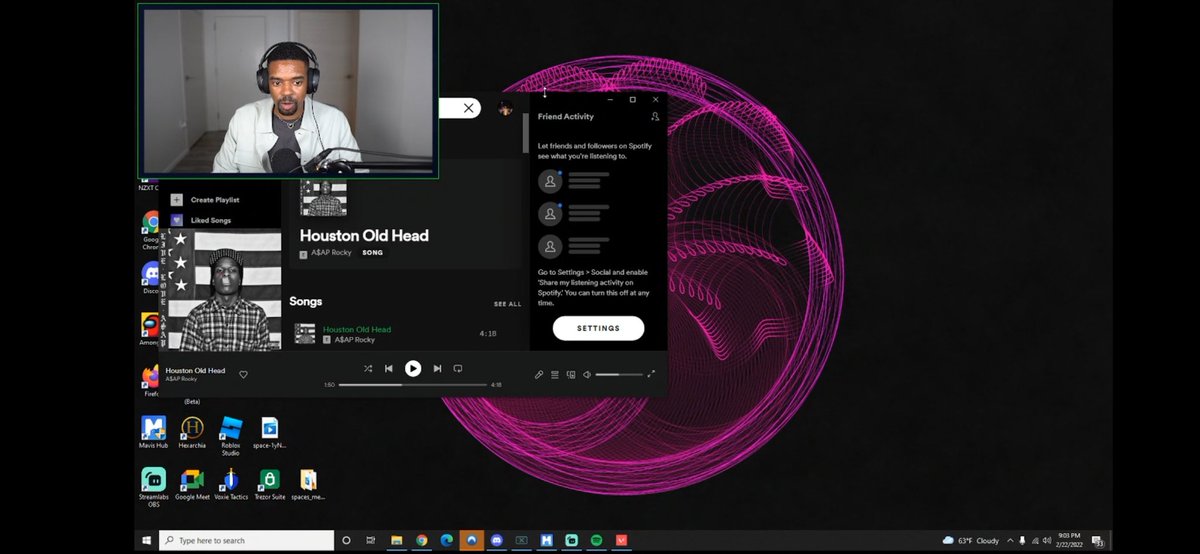Clear search with the X button
The width and height of the screenshot is (1200, 554).
click(468, 108)
